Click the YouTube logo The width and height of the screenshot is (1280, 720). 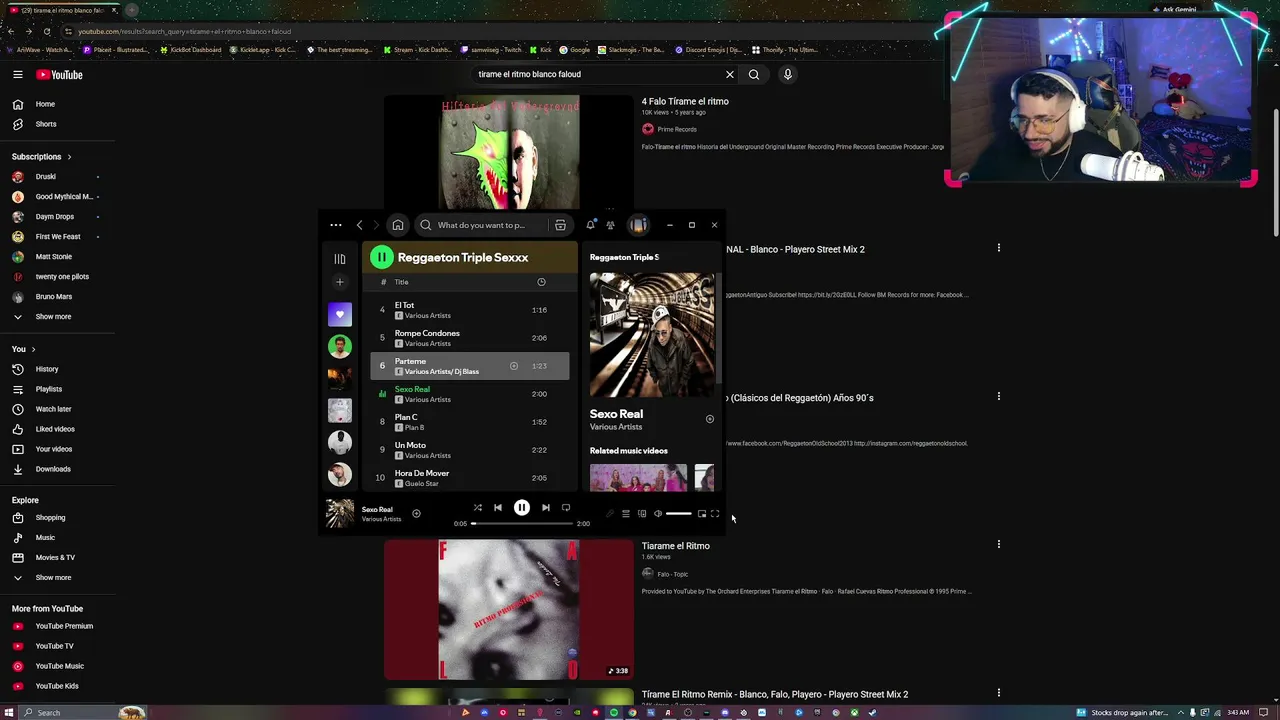click(x=59, y=75)
